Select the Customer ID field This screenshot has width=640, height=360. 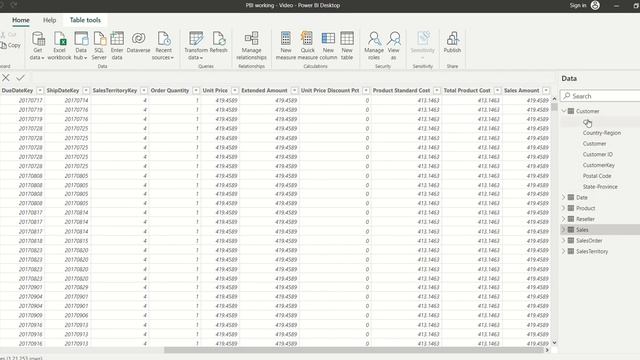click(x=598, y=154)
